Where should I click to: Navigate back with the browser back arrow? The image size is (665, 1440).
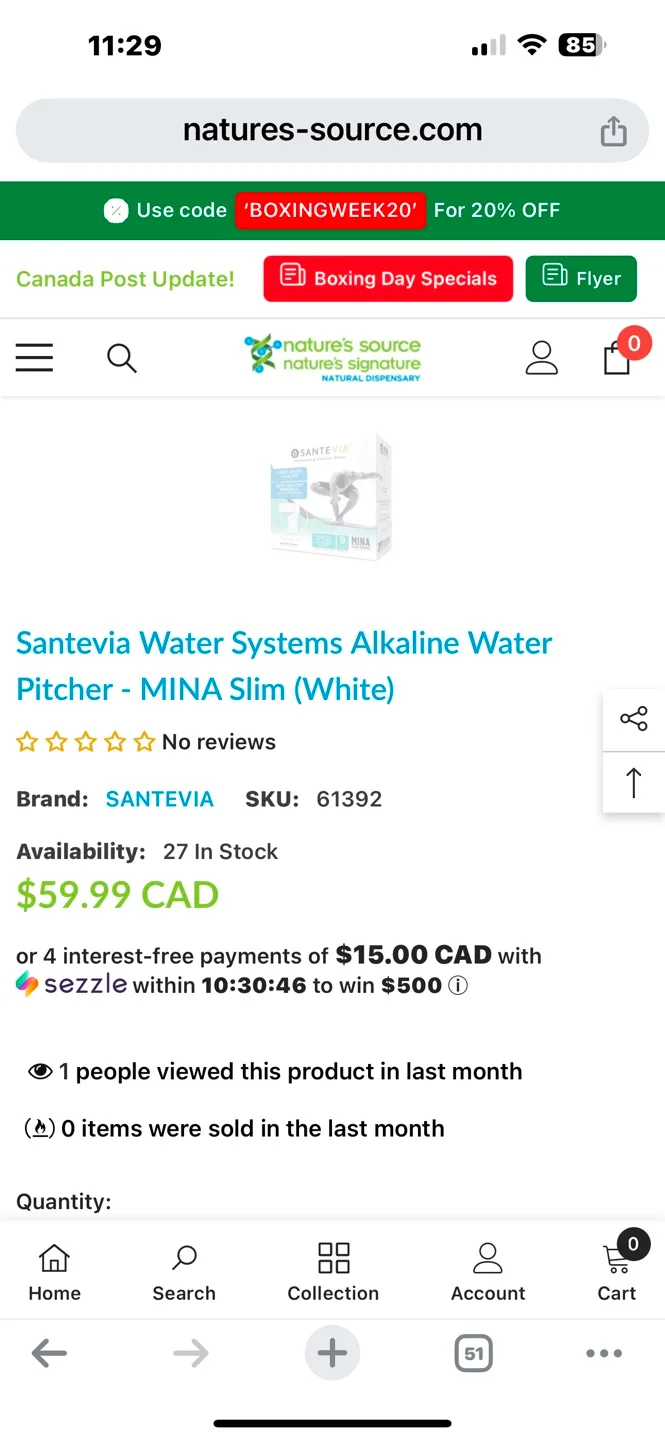point(49,1353)
